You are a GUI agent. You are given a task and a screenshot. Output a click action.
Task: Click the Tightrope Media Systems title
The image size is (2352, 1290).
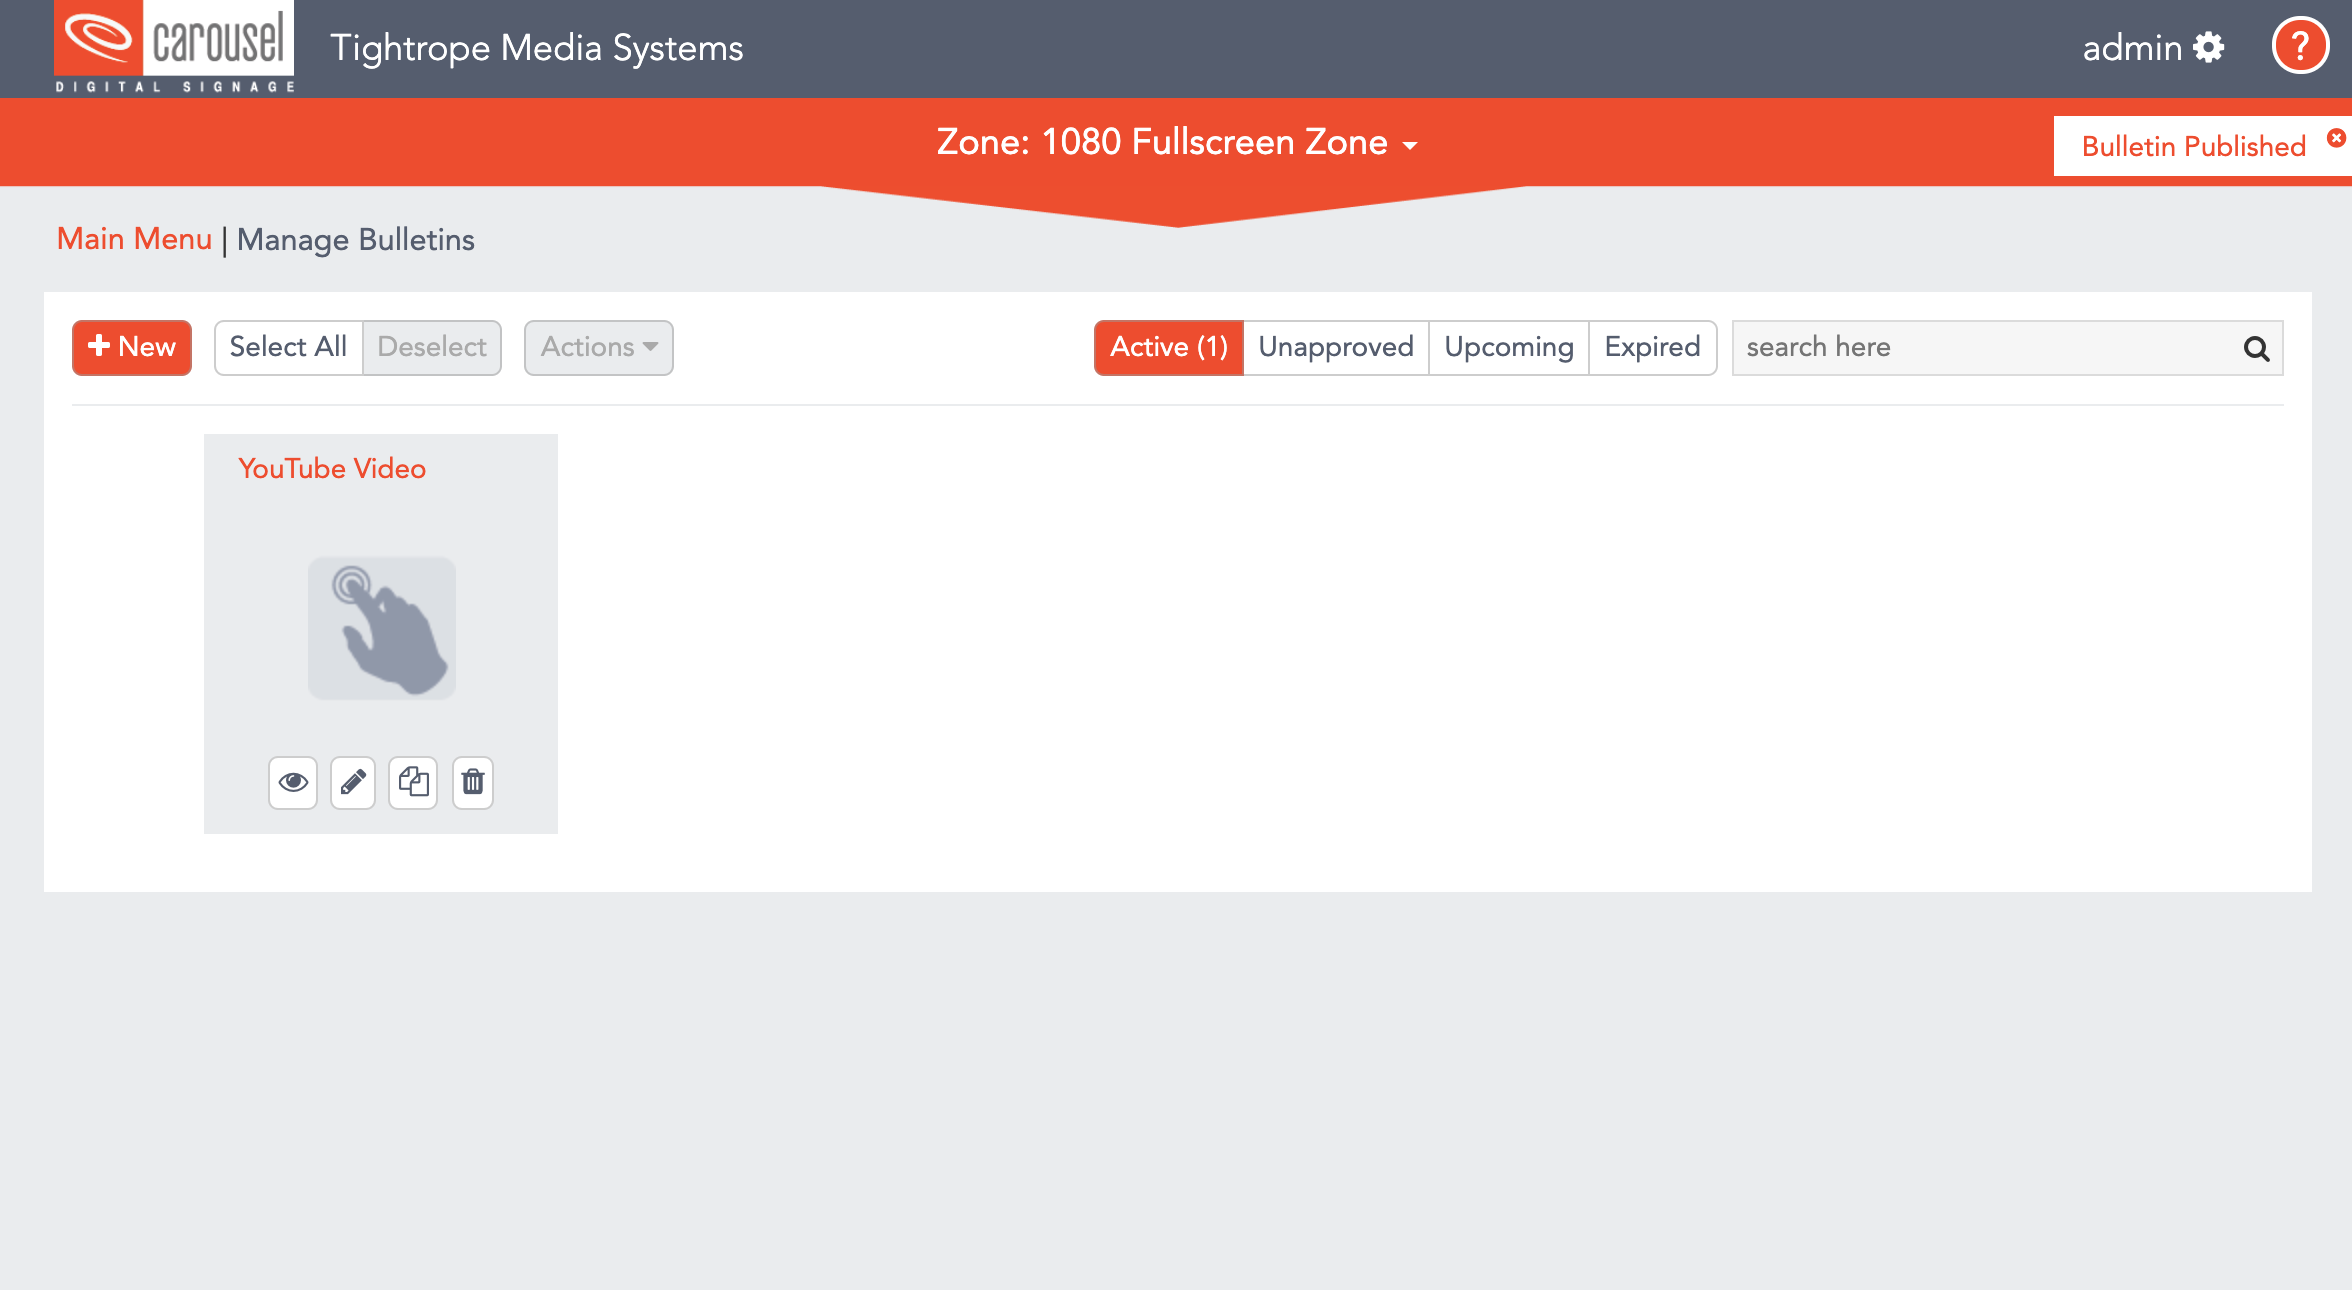pyautogui.click(x=537, y=48)
